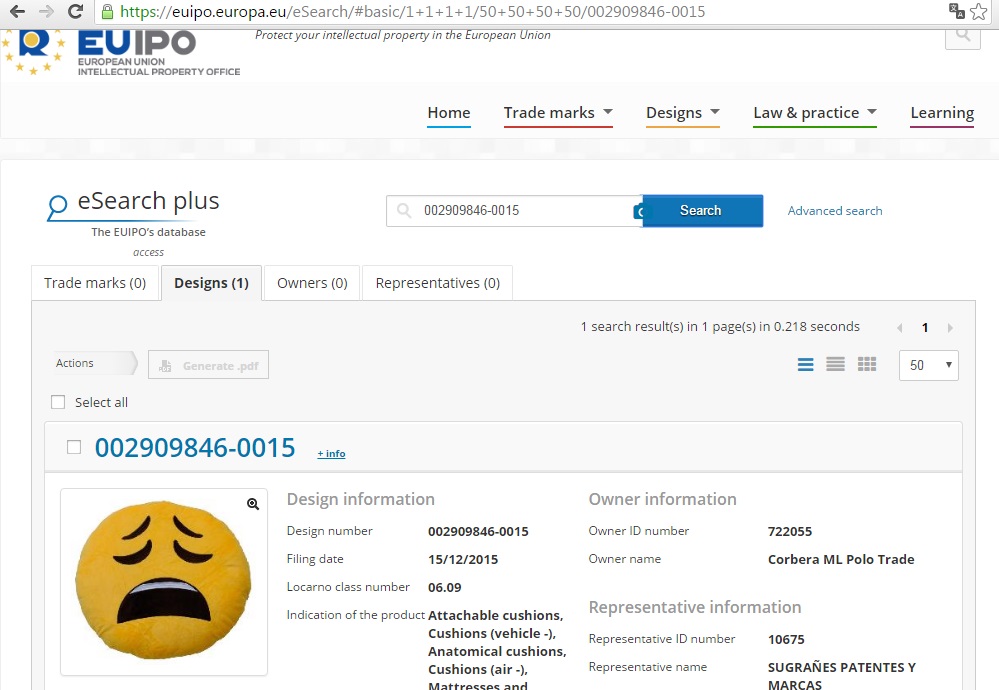Check the box for design 002909846-0015
The image size is (999, 690).
coord(74,447)
